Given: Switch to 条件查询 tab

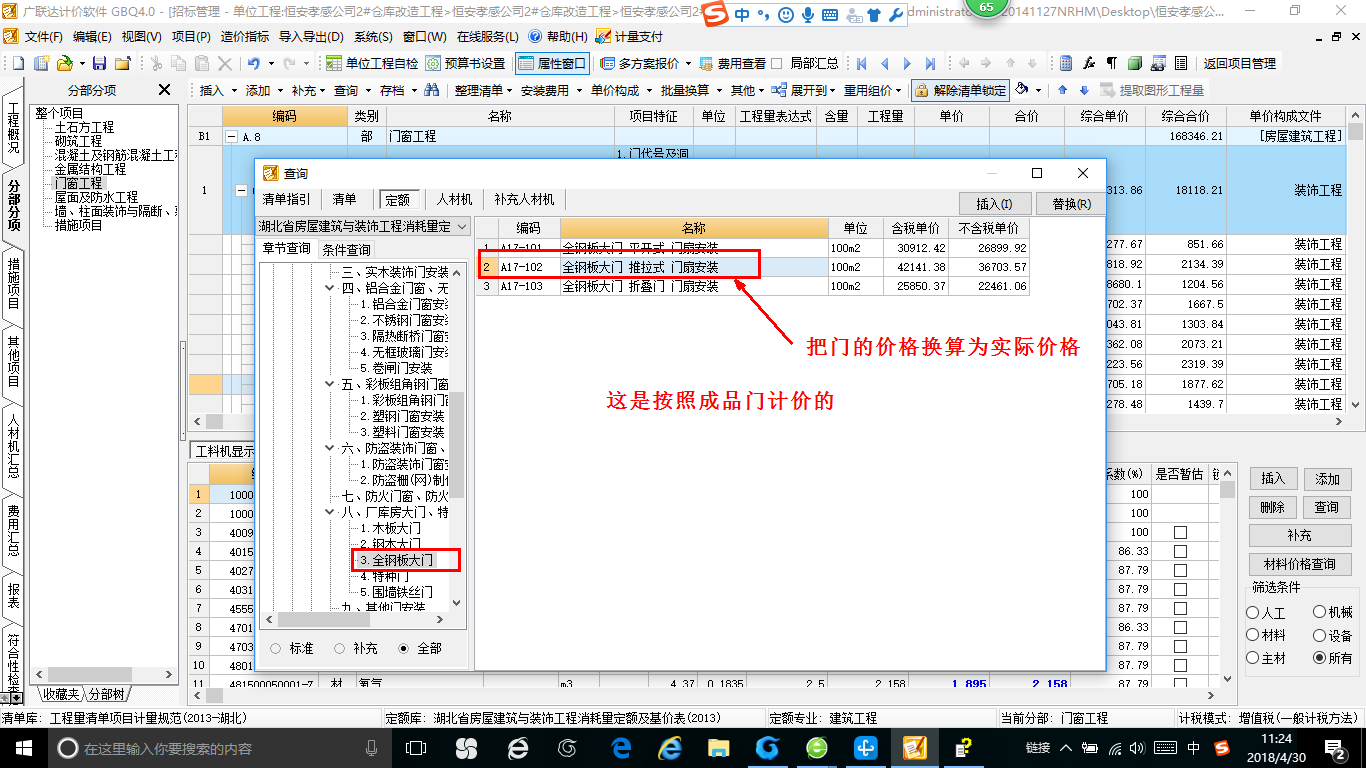Looking at the screenshot, I should coord(346,250).
